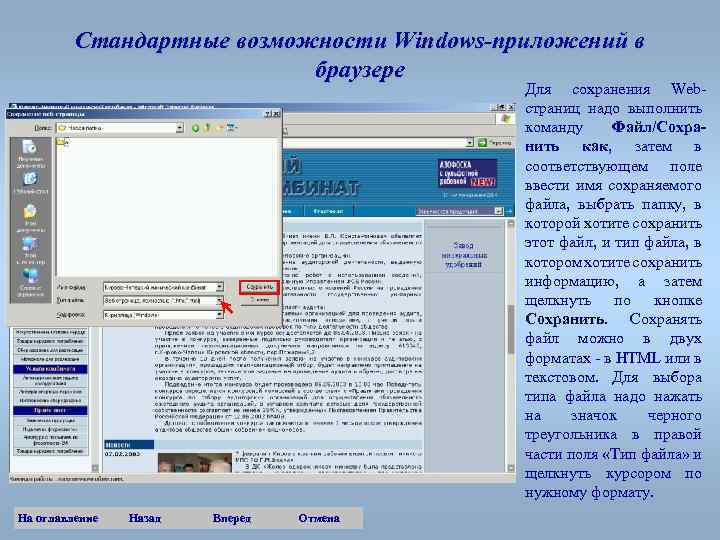Open the АЗОФОСКА NEW banner on website
The width and height of the screenshot is (720, 540).
click(x=467, y=173)
